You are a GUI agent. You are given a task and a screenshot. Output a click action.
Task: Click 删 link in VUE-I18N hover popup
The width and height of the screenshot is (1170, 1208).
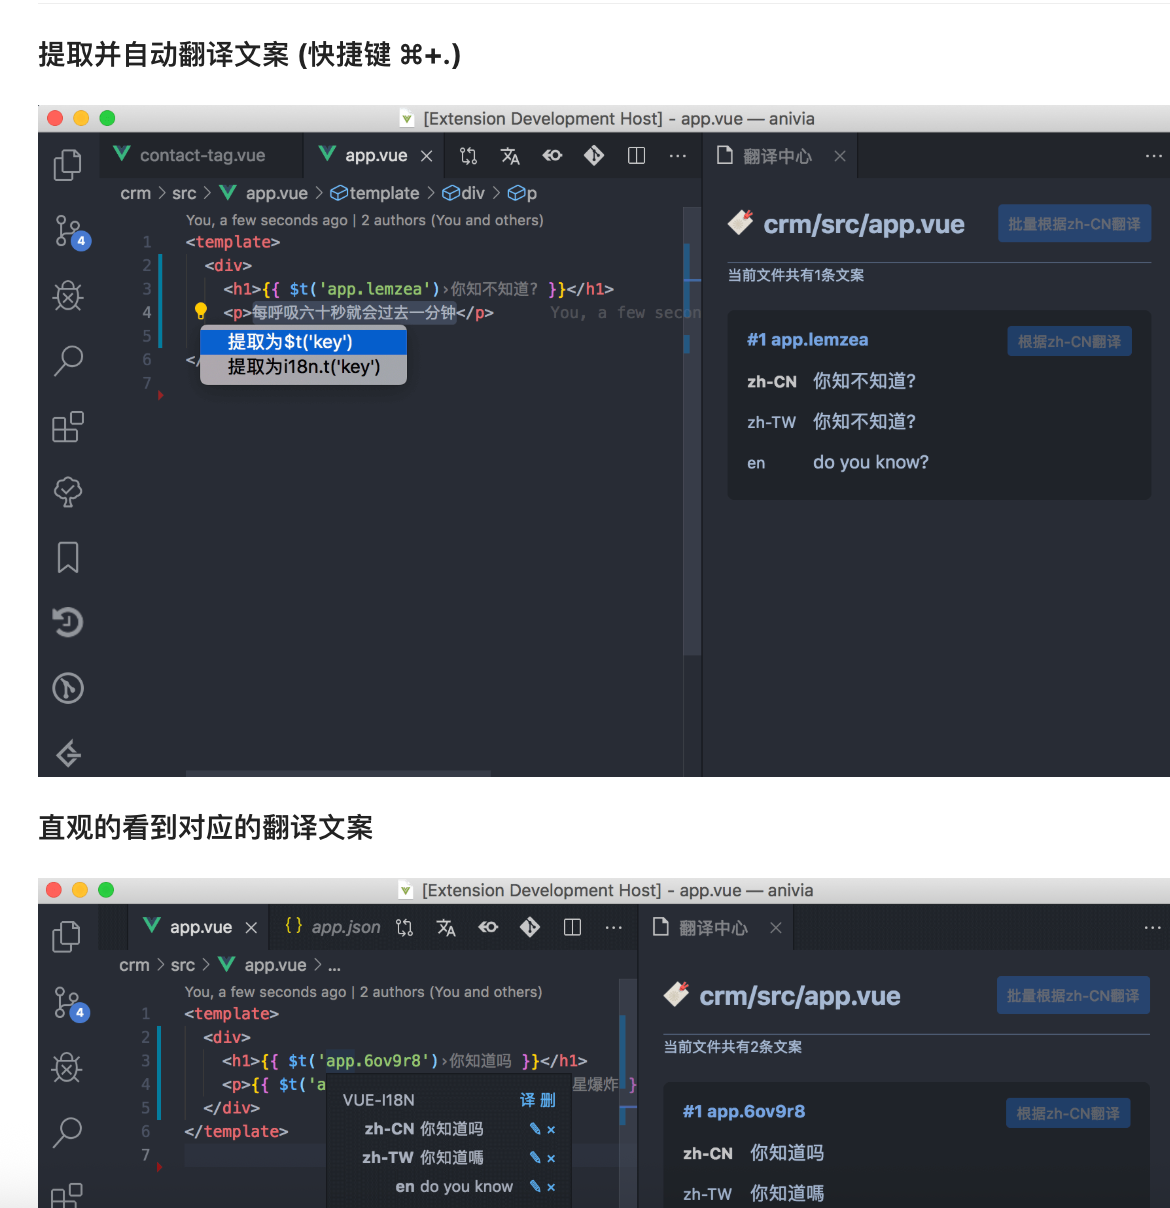pyautogui.click(x=548, y=1100)
